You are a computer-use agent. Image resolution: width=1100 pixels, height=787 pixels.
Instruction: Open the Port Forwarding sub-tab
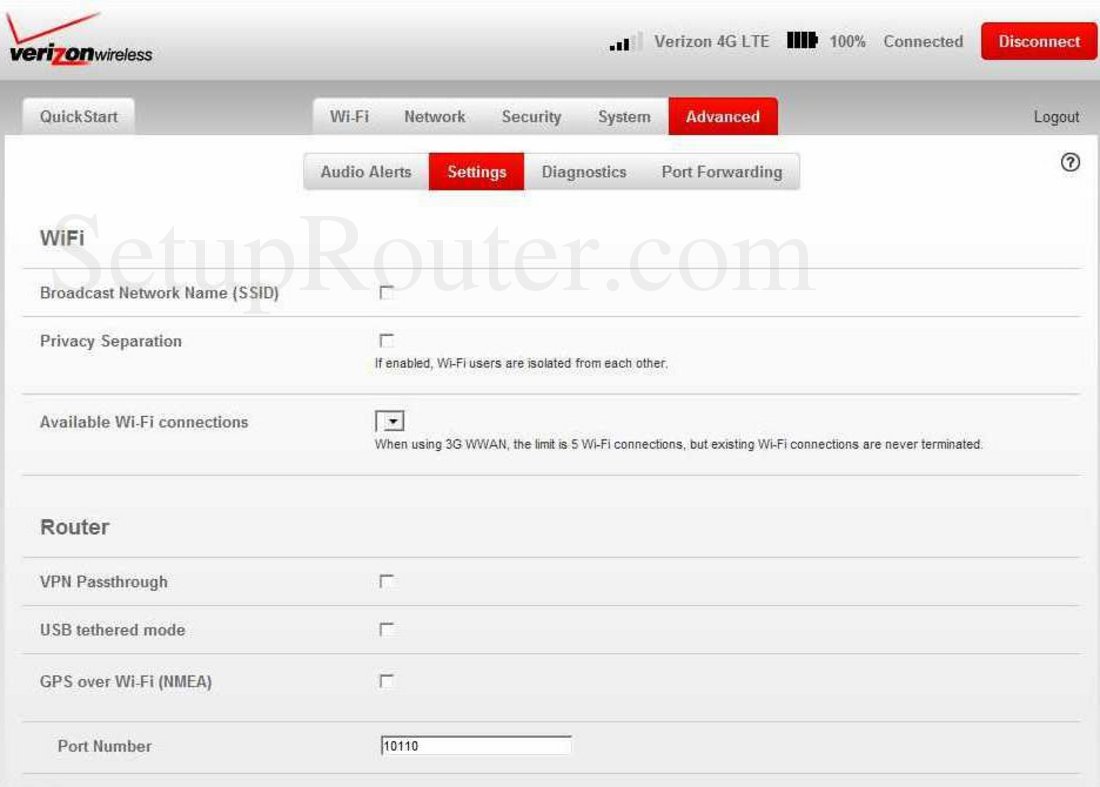(x=722, y=172)
